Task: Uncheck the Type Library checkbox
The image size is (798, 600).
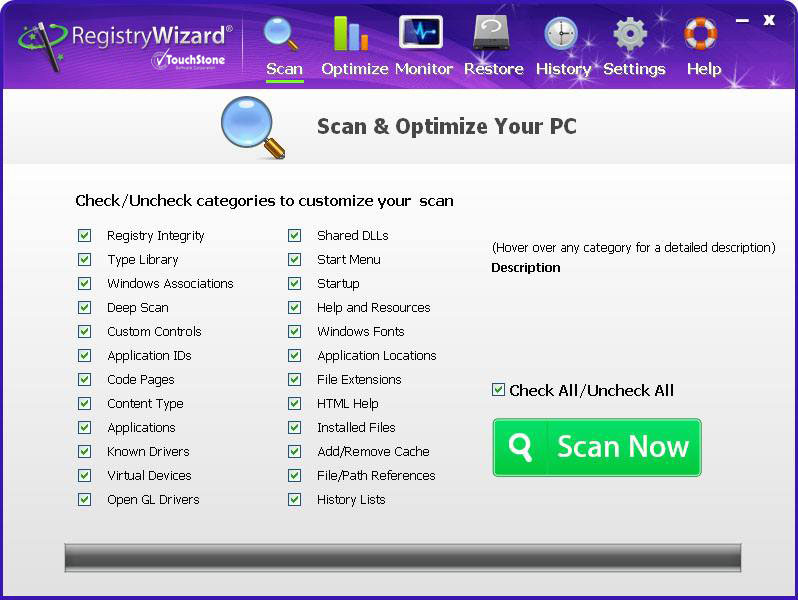Action: point(84,260)
